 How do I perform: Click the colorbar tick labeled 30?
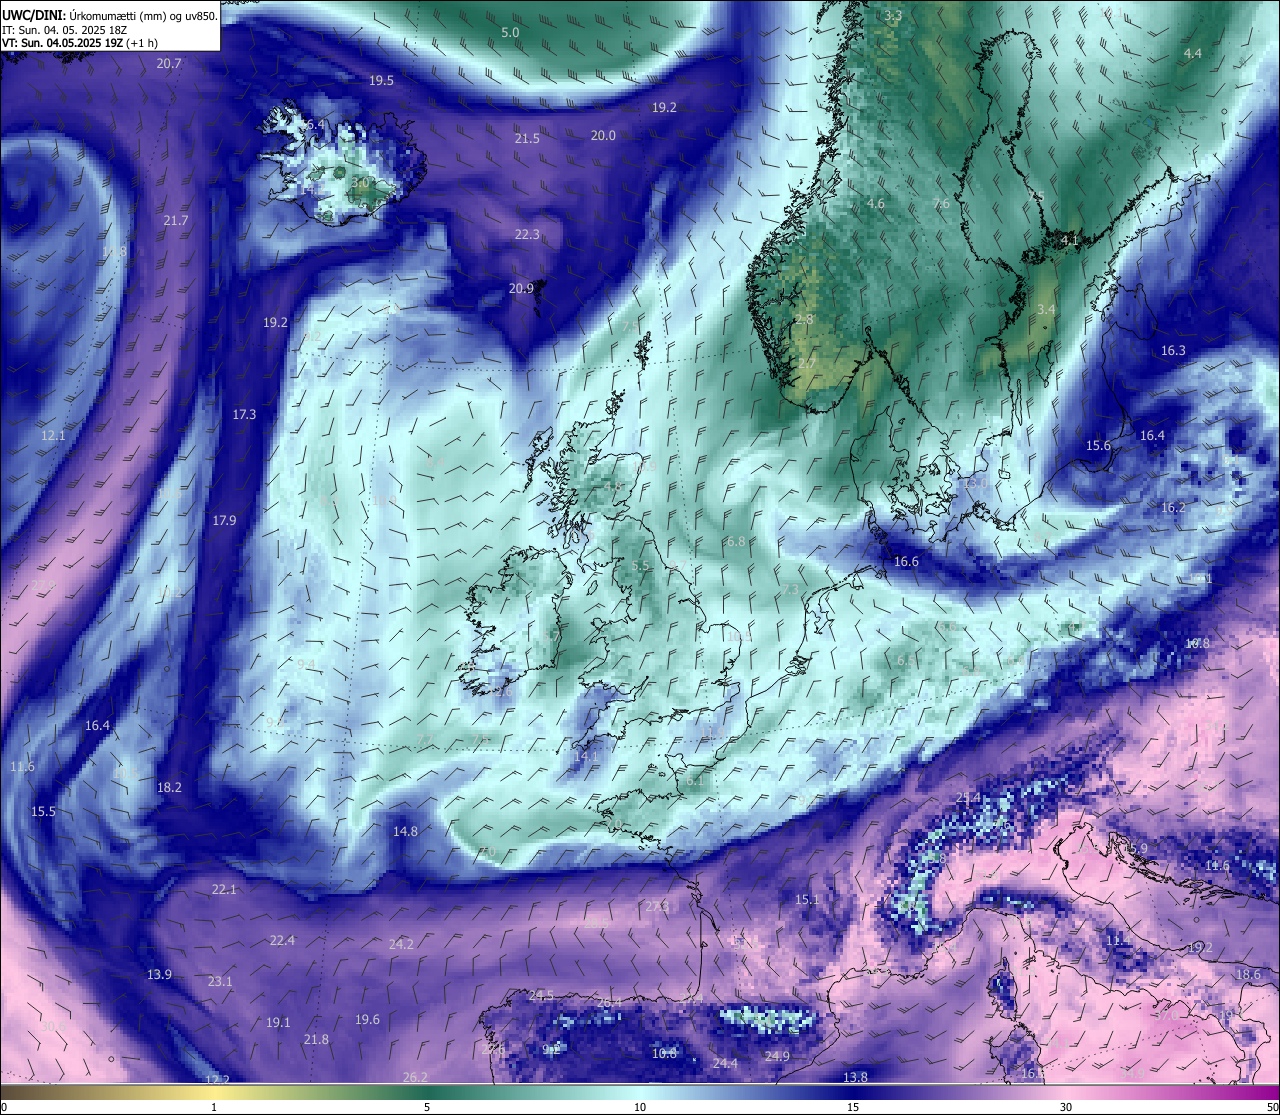[1066, 1107]
